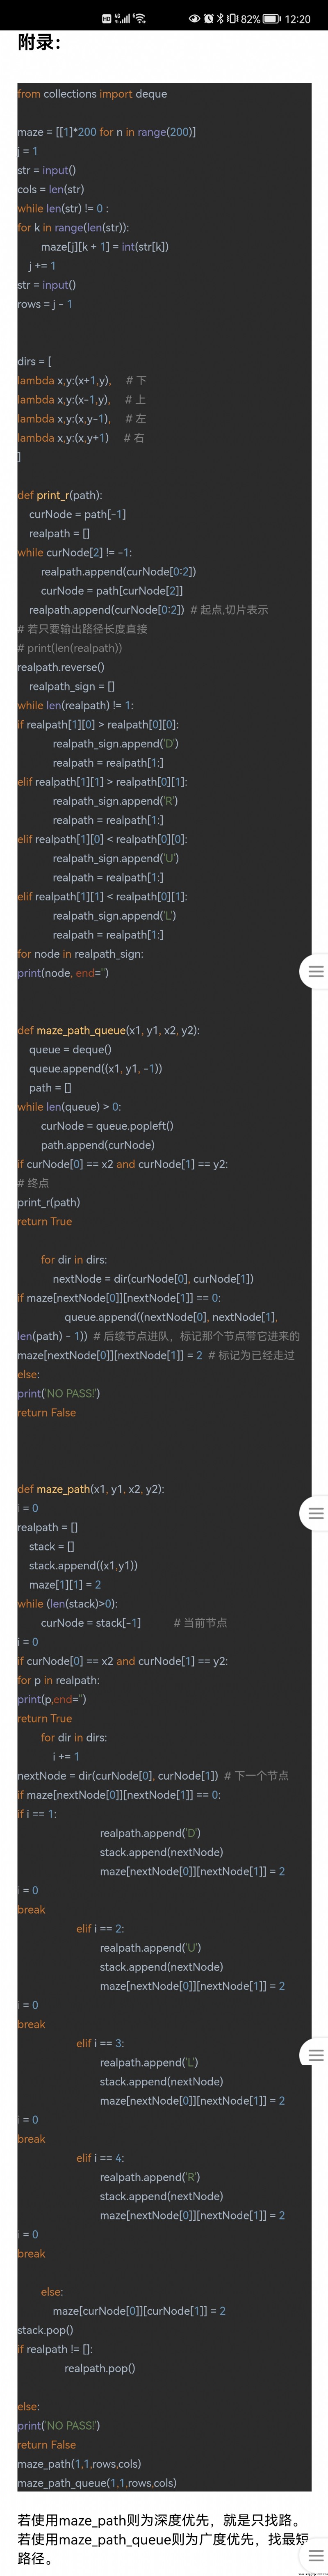
Task: Tap the alarm clock status icon
Action: click(209, 19)
